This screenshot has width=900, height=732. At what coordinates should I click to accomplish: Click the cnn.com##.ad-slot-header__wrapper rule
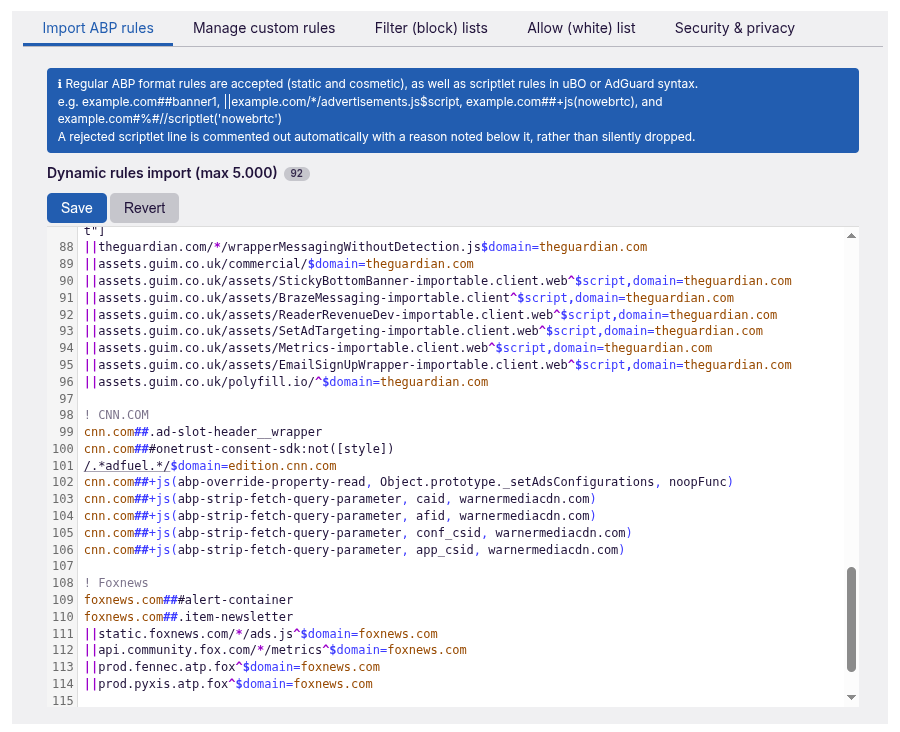pos(203,432)
